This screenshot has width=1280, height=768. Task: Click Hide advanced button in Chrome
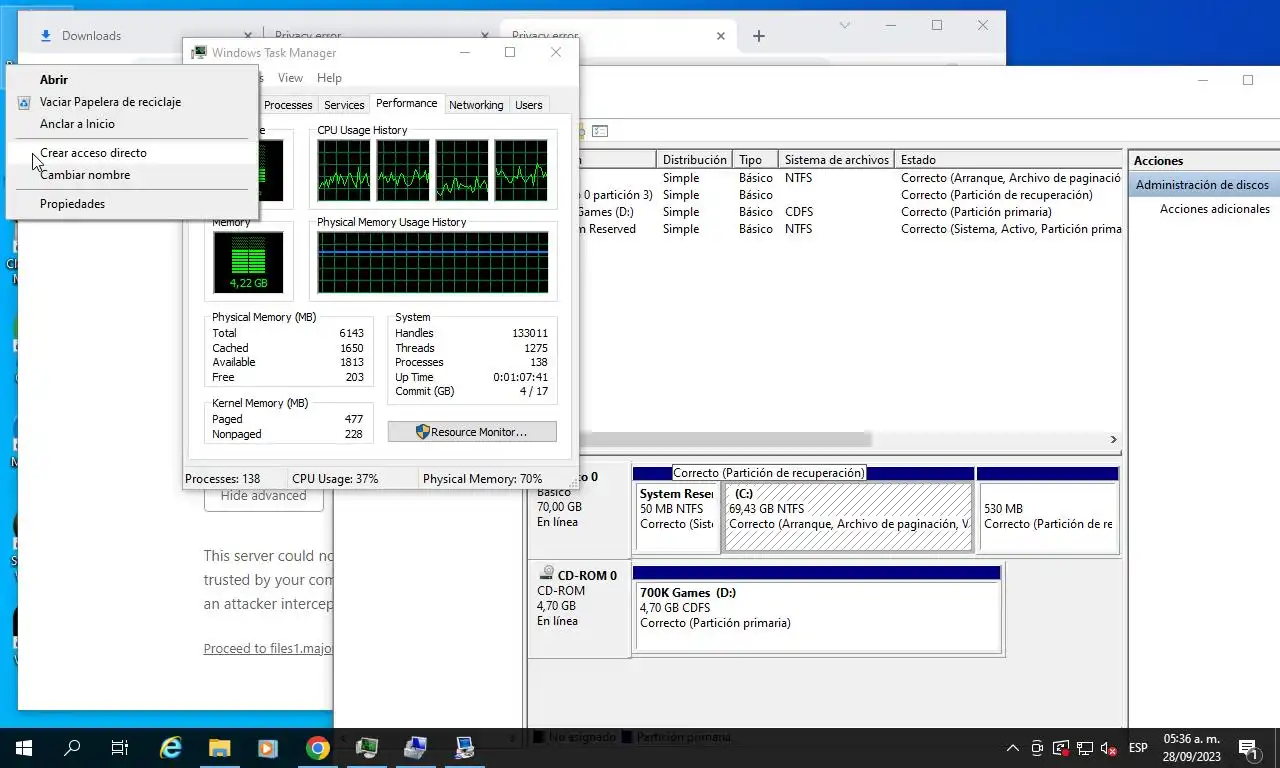click(x=264, y=496)
